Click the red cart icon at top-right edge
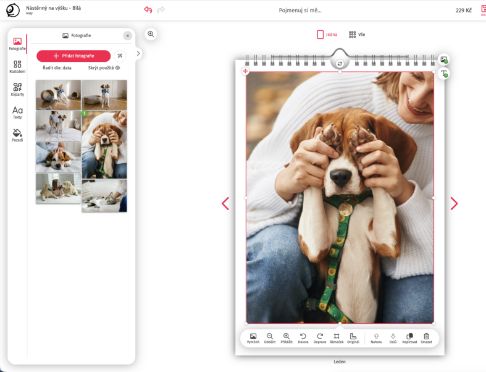 coord(483,10)
